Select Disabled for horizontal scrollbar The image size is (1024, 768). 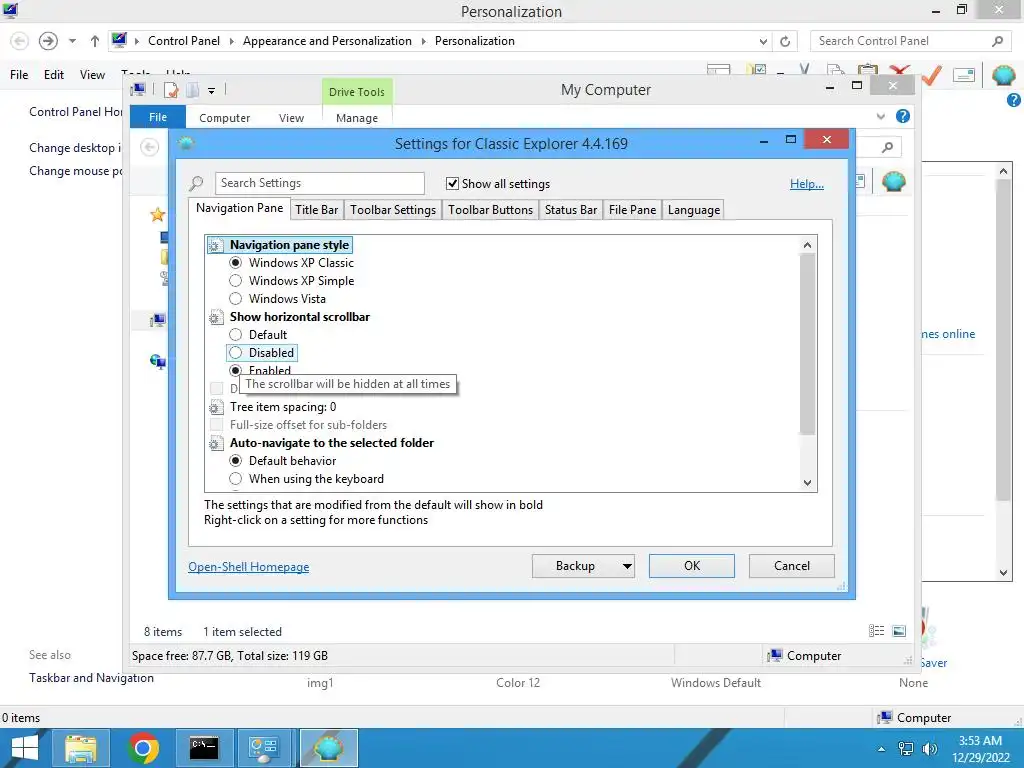pos(236,353)
